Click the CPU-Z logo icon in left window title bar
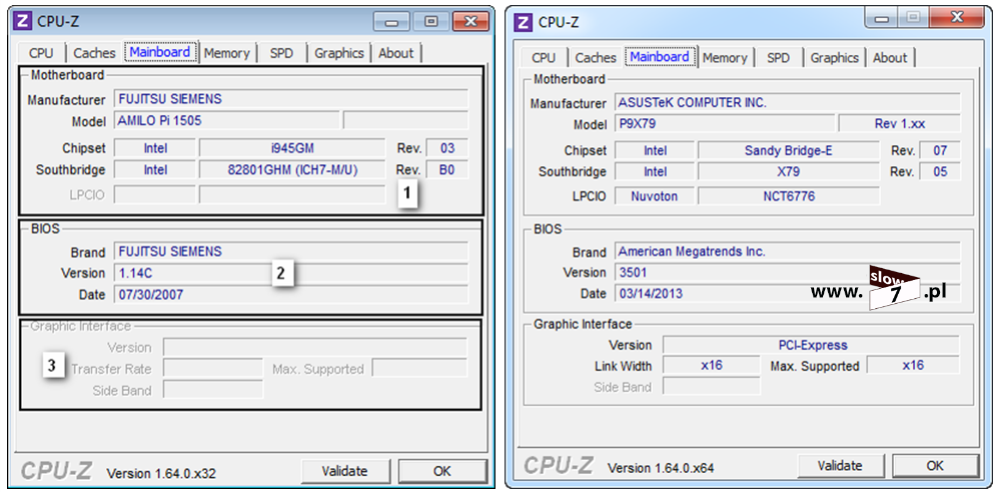Viewport: 998px width, 492px height. click(x=23, y=21)
